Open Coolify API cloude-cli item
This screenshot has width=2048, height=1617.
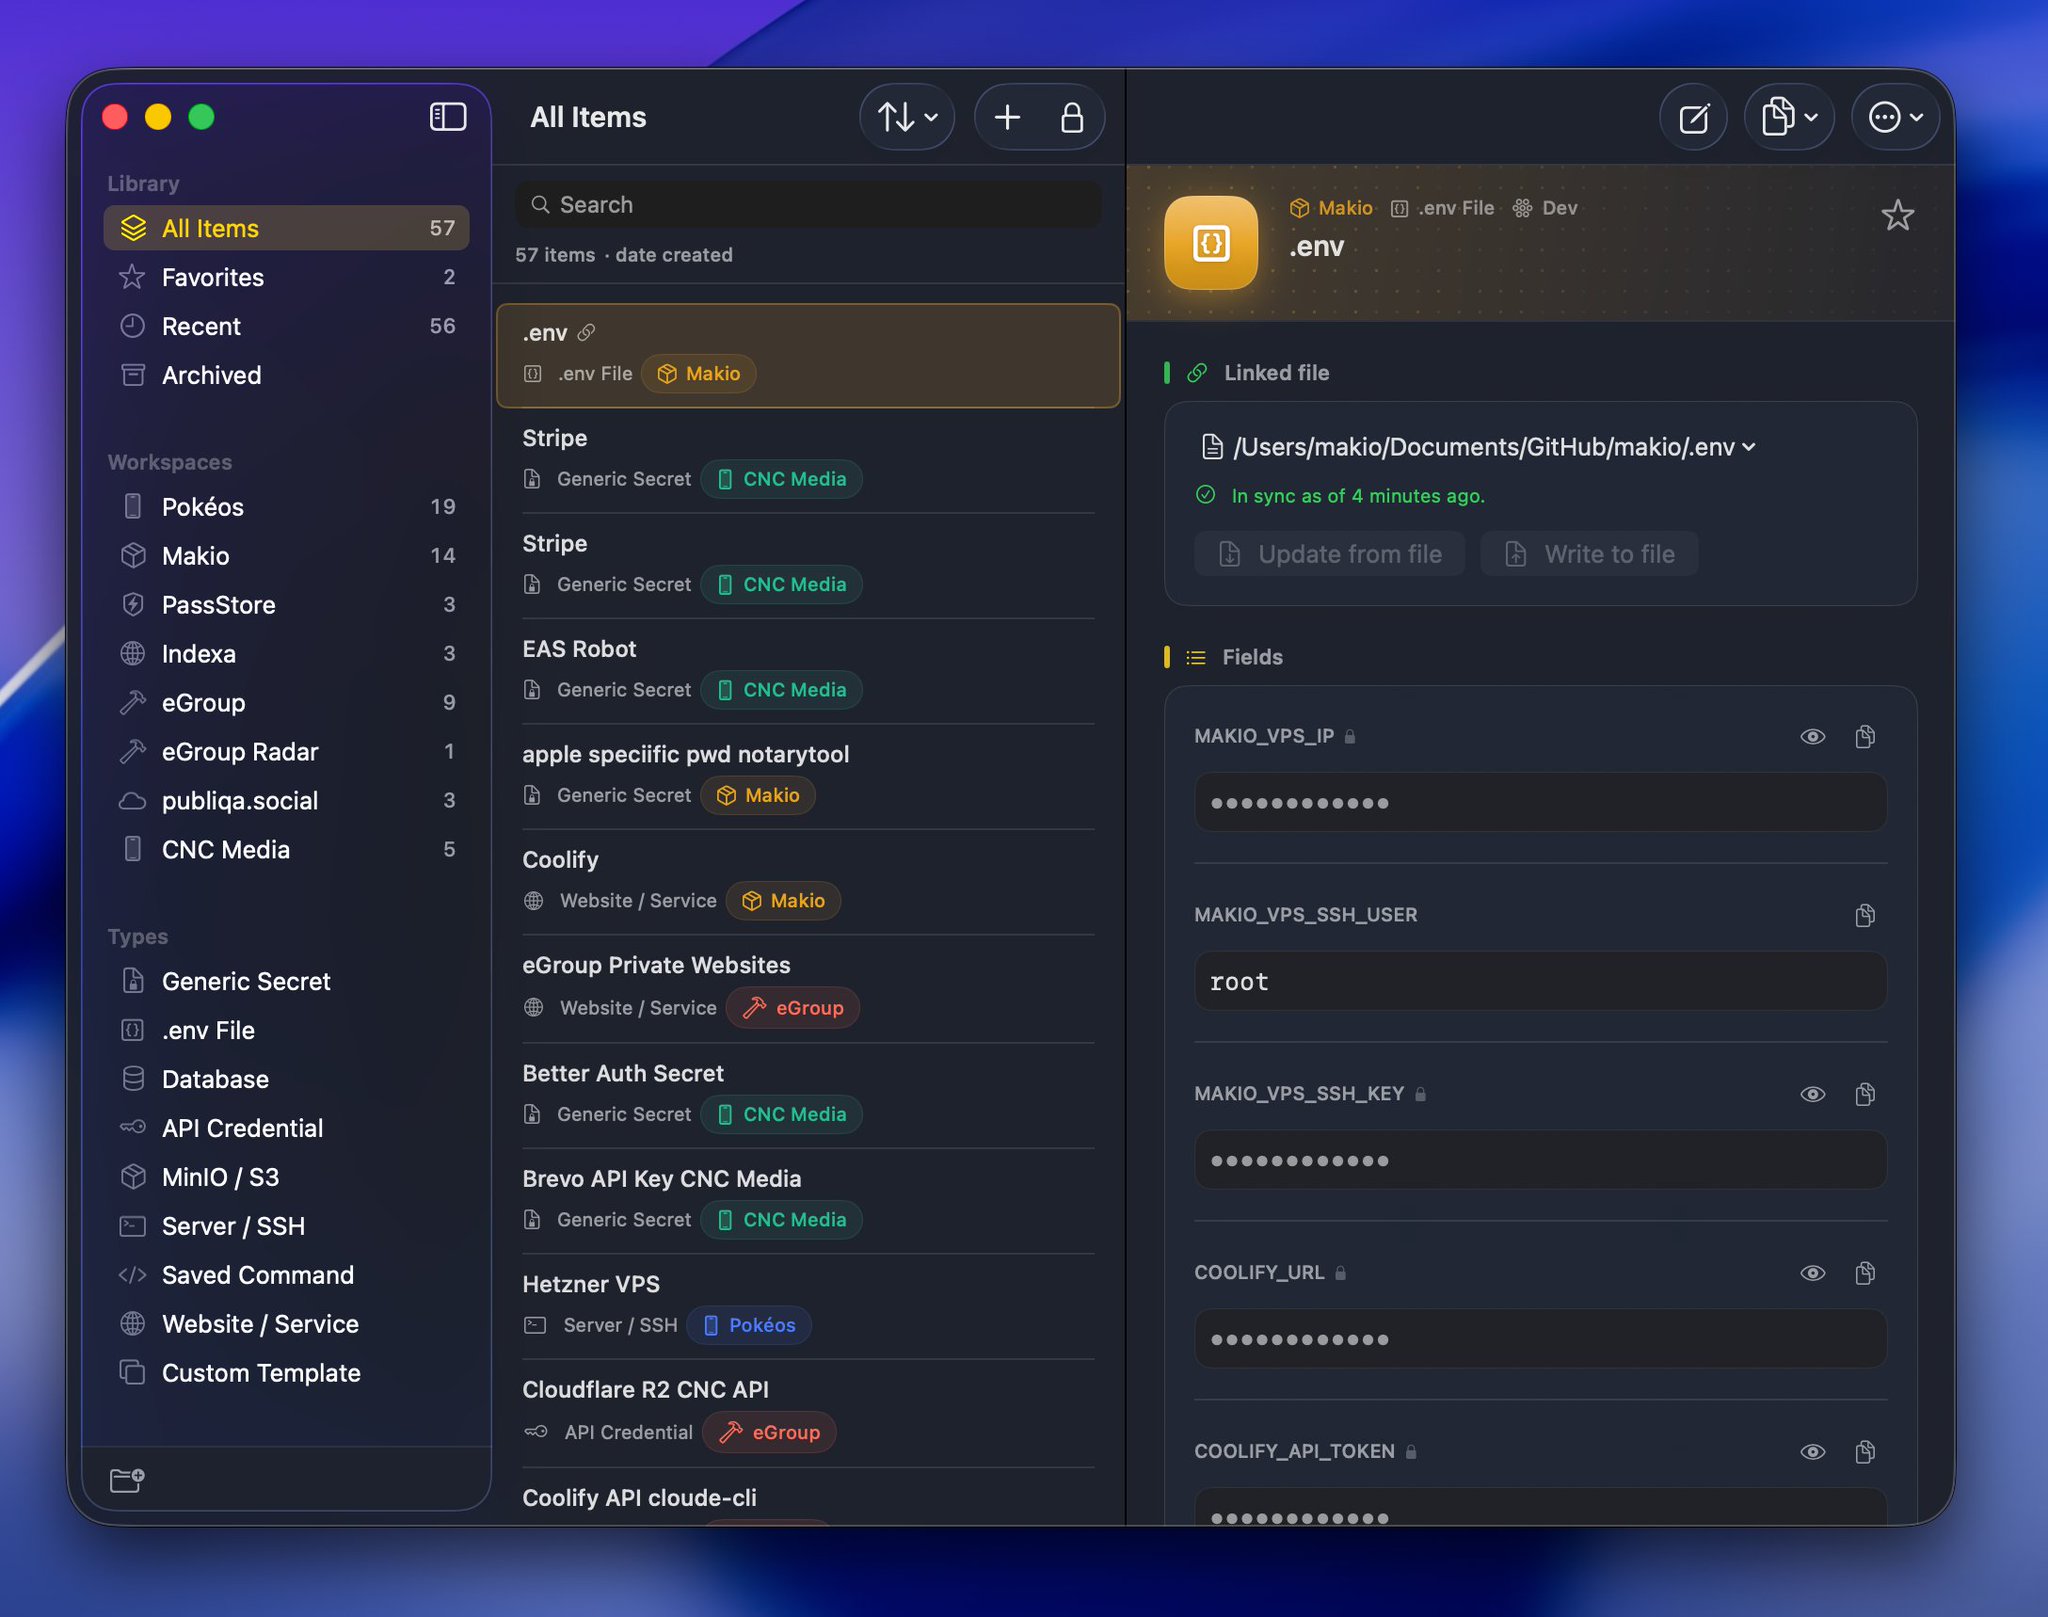click(x=808, y=1498)
